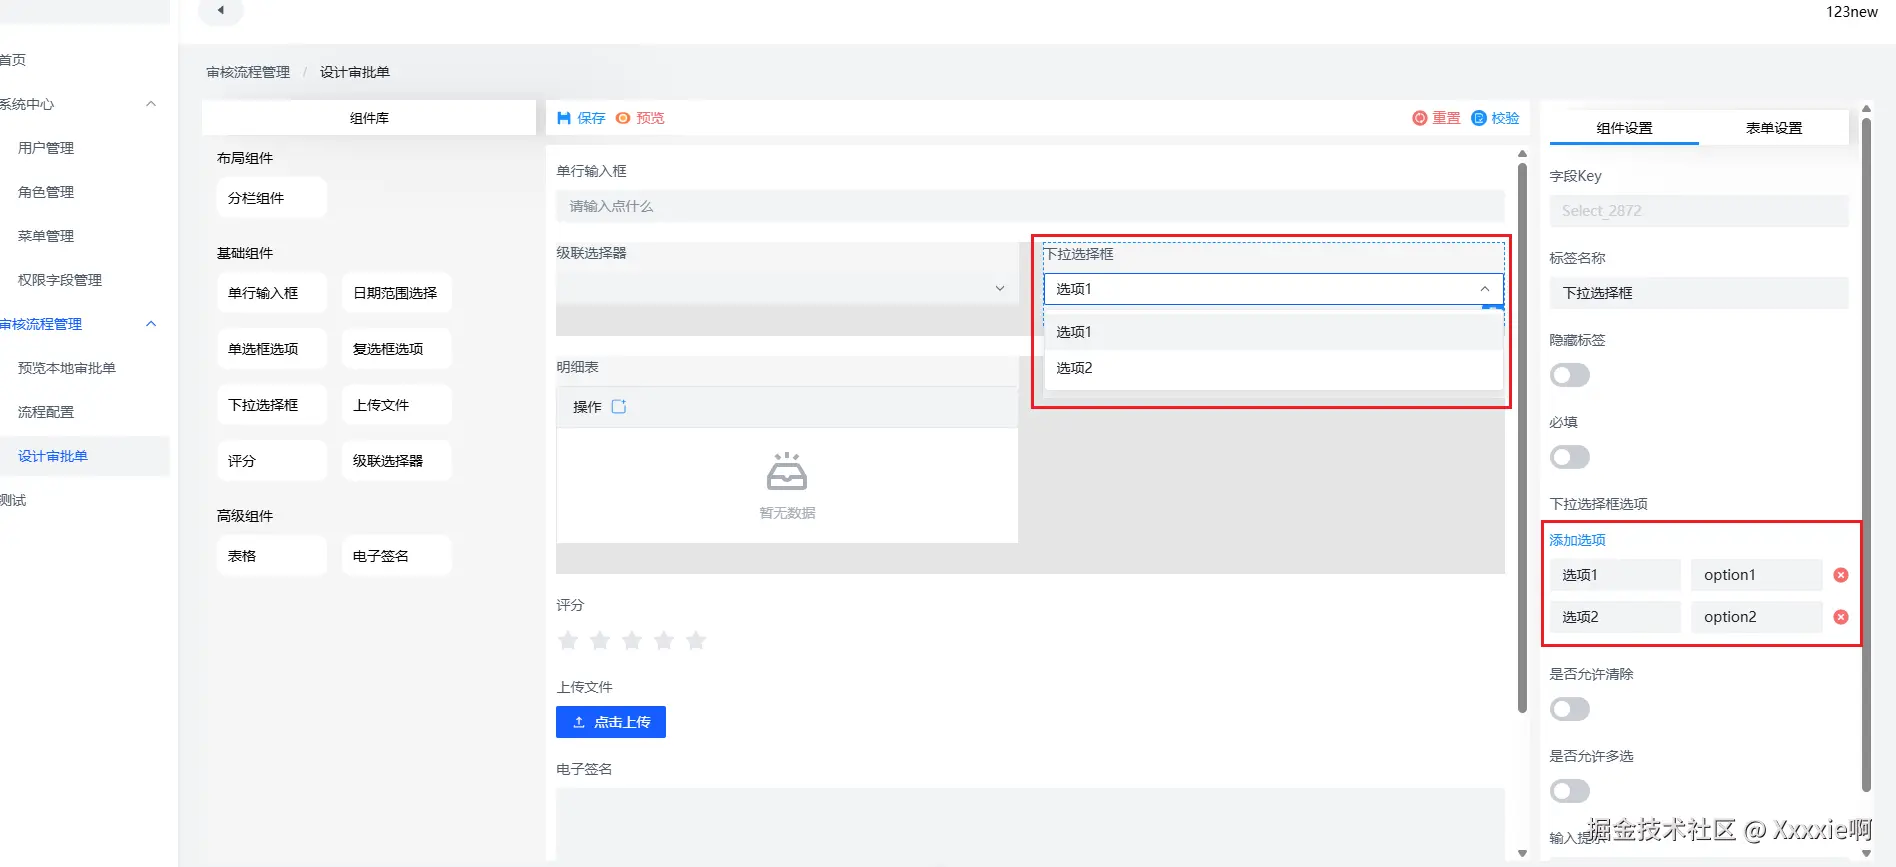Click the save disk icon
This screenshot has height=867, width=1896.
pos(564,118)
